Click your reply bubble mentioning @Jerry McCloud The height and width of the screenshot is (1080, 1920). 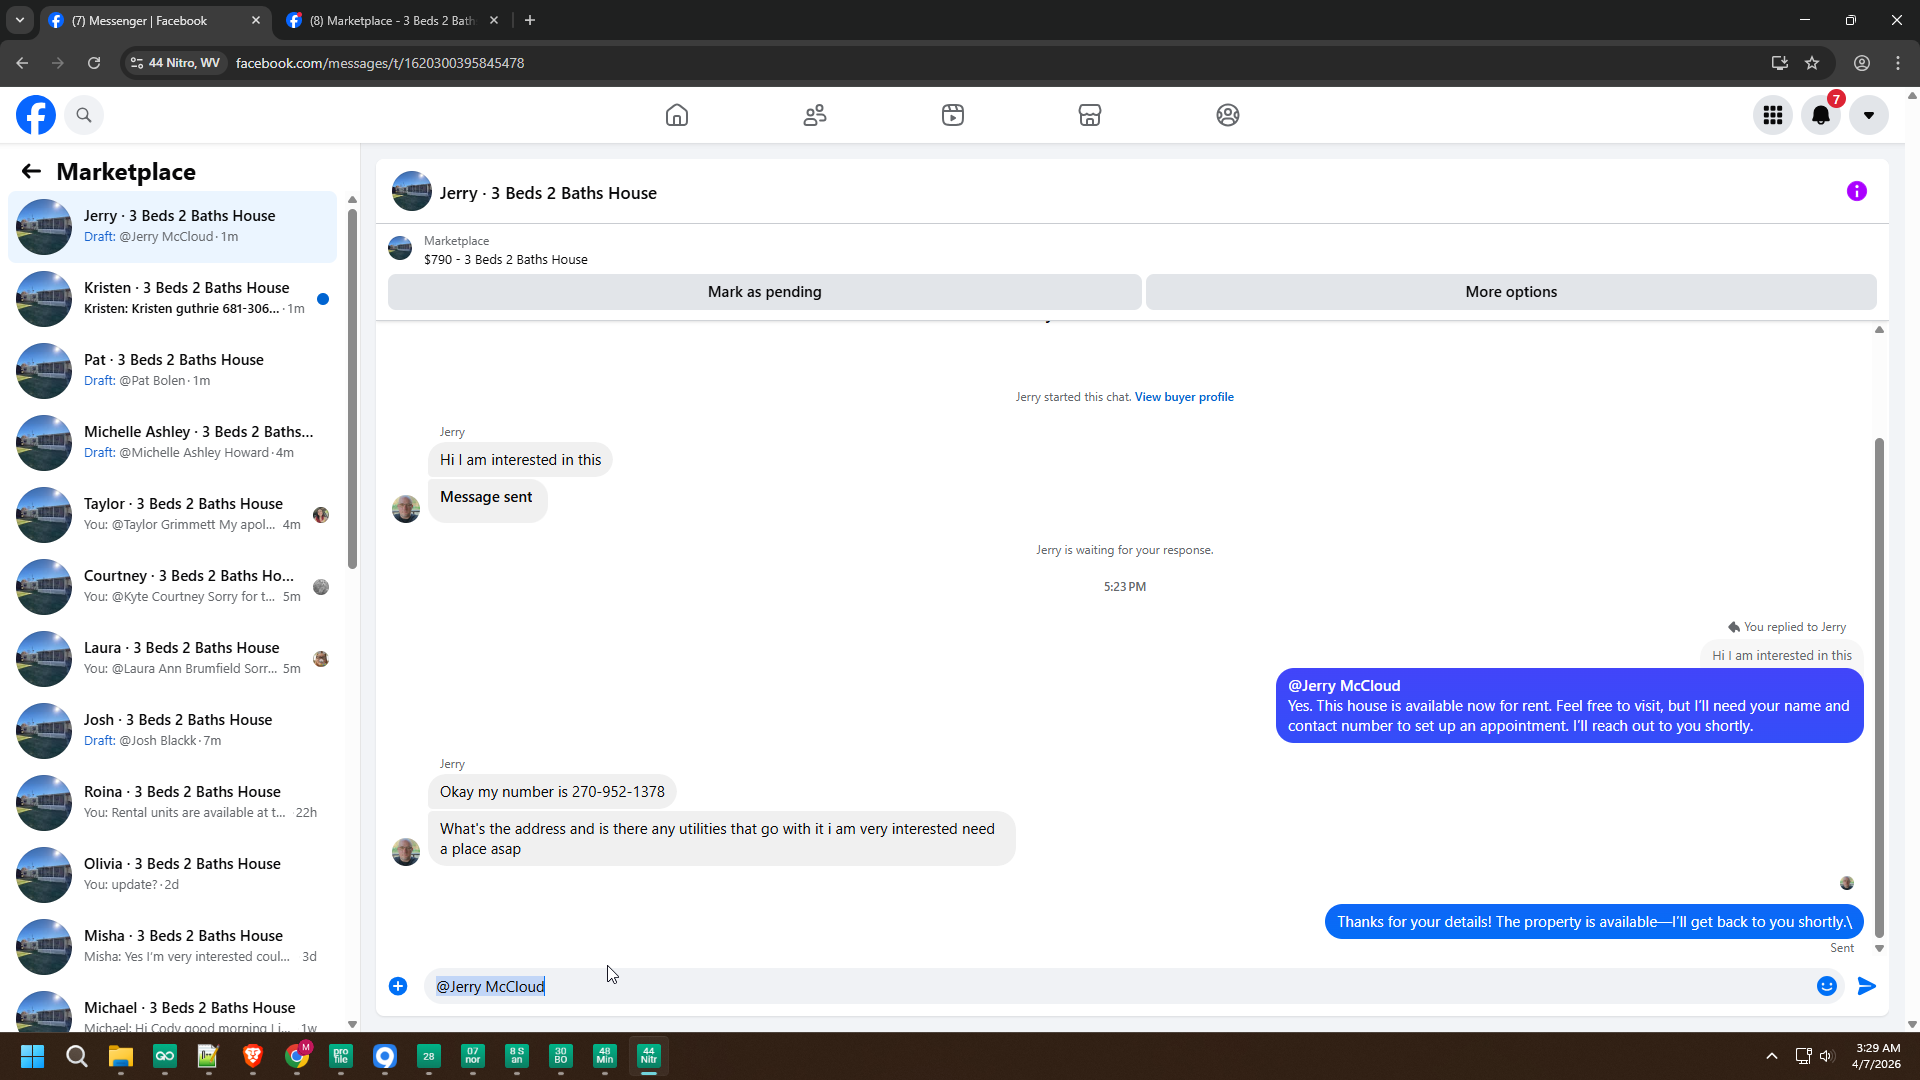1569,706
